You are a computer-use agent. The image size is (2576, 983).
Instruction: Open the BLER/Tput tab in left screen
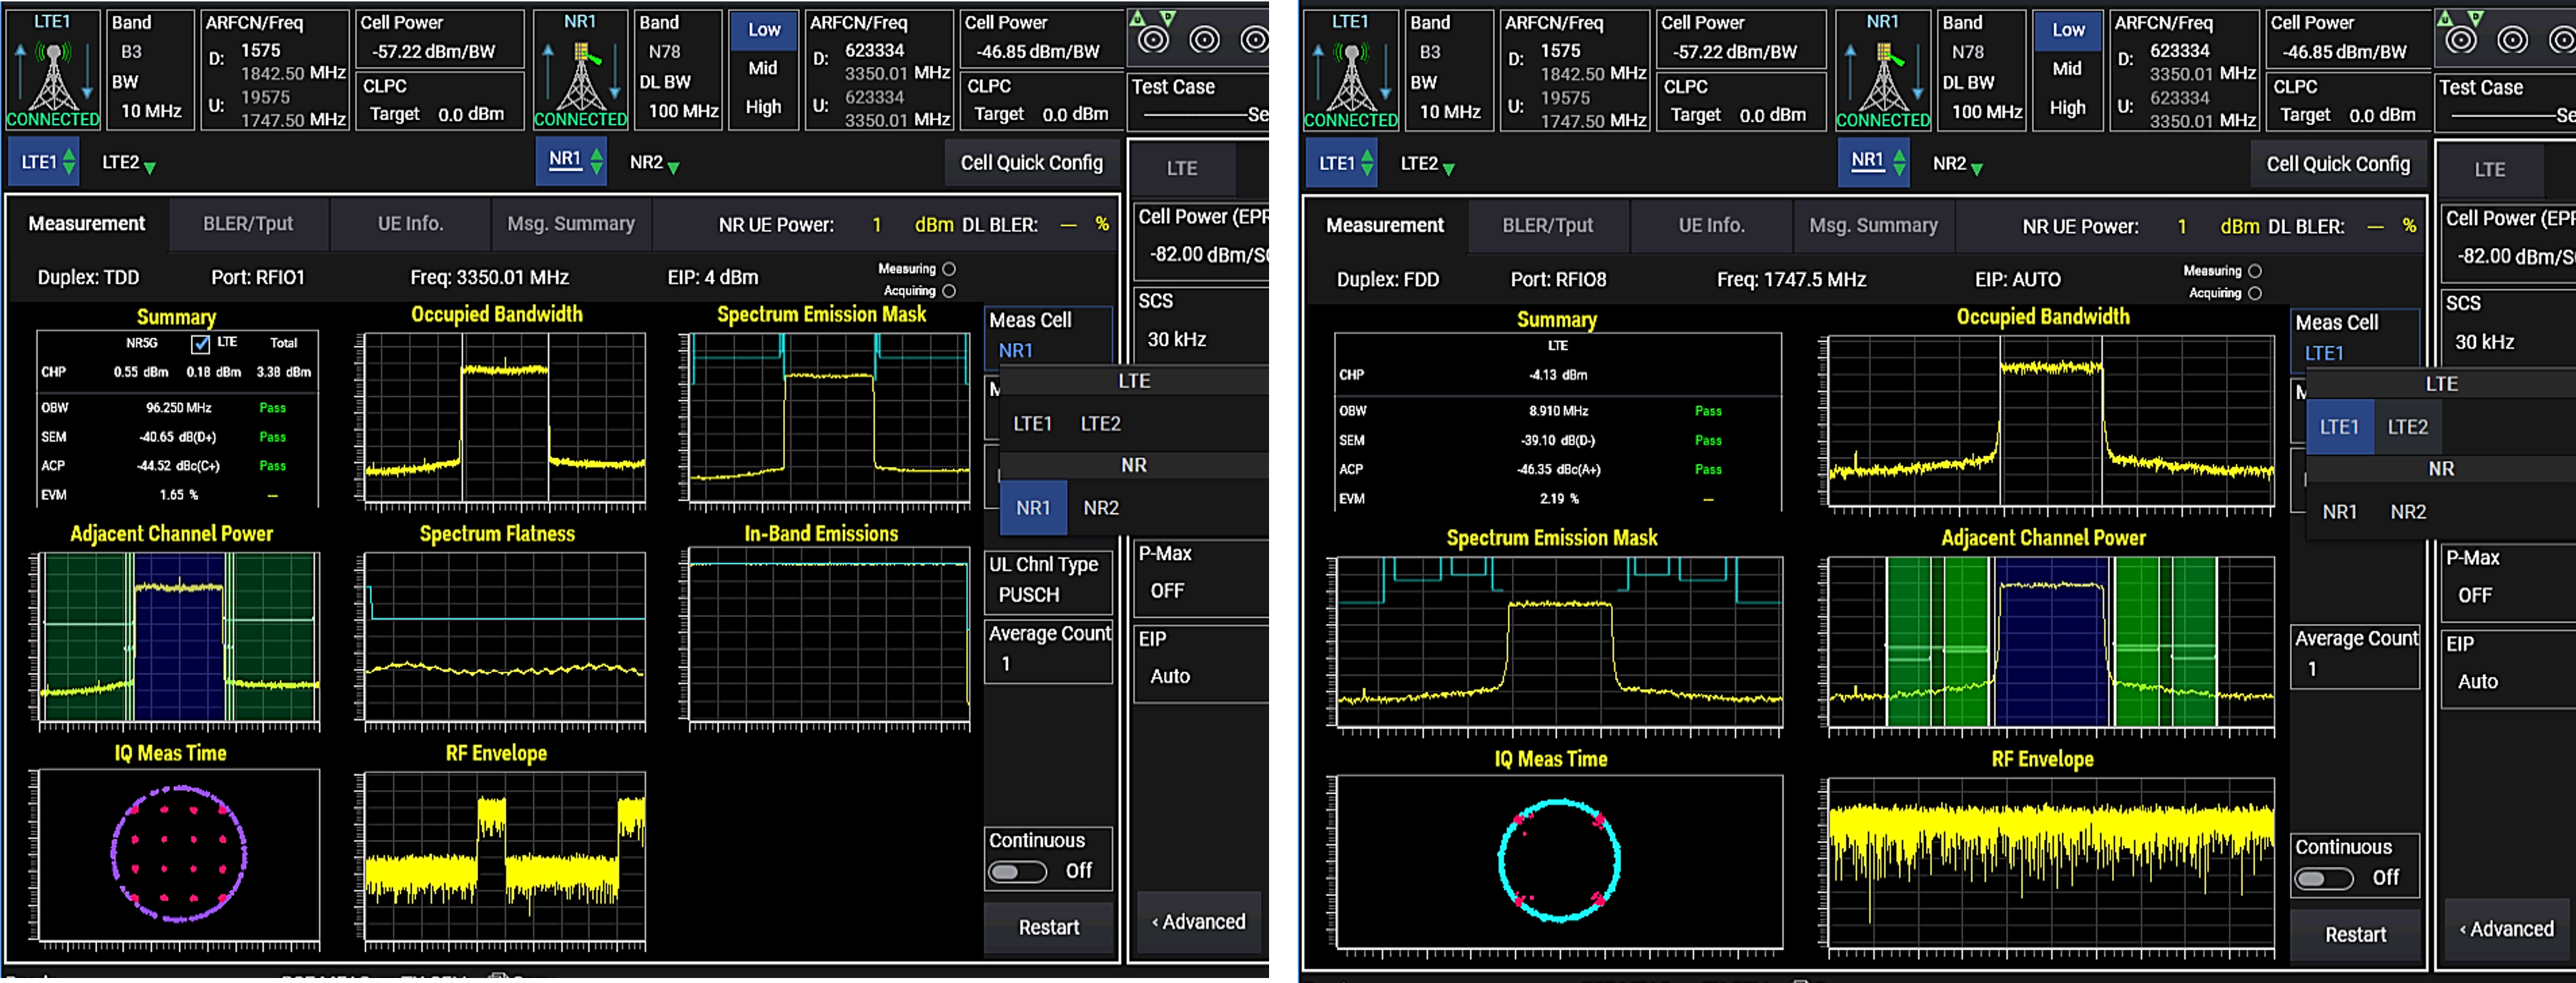tap(248, 224)
